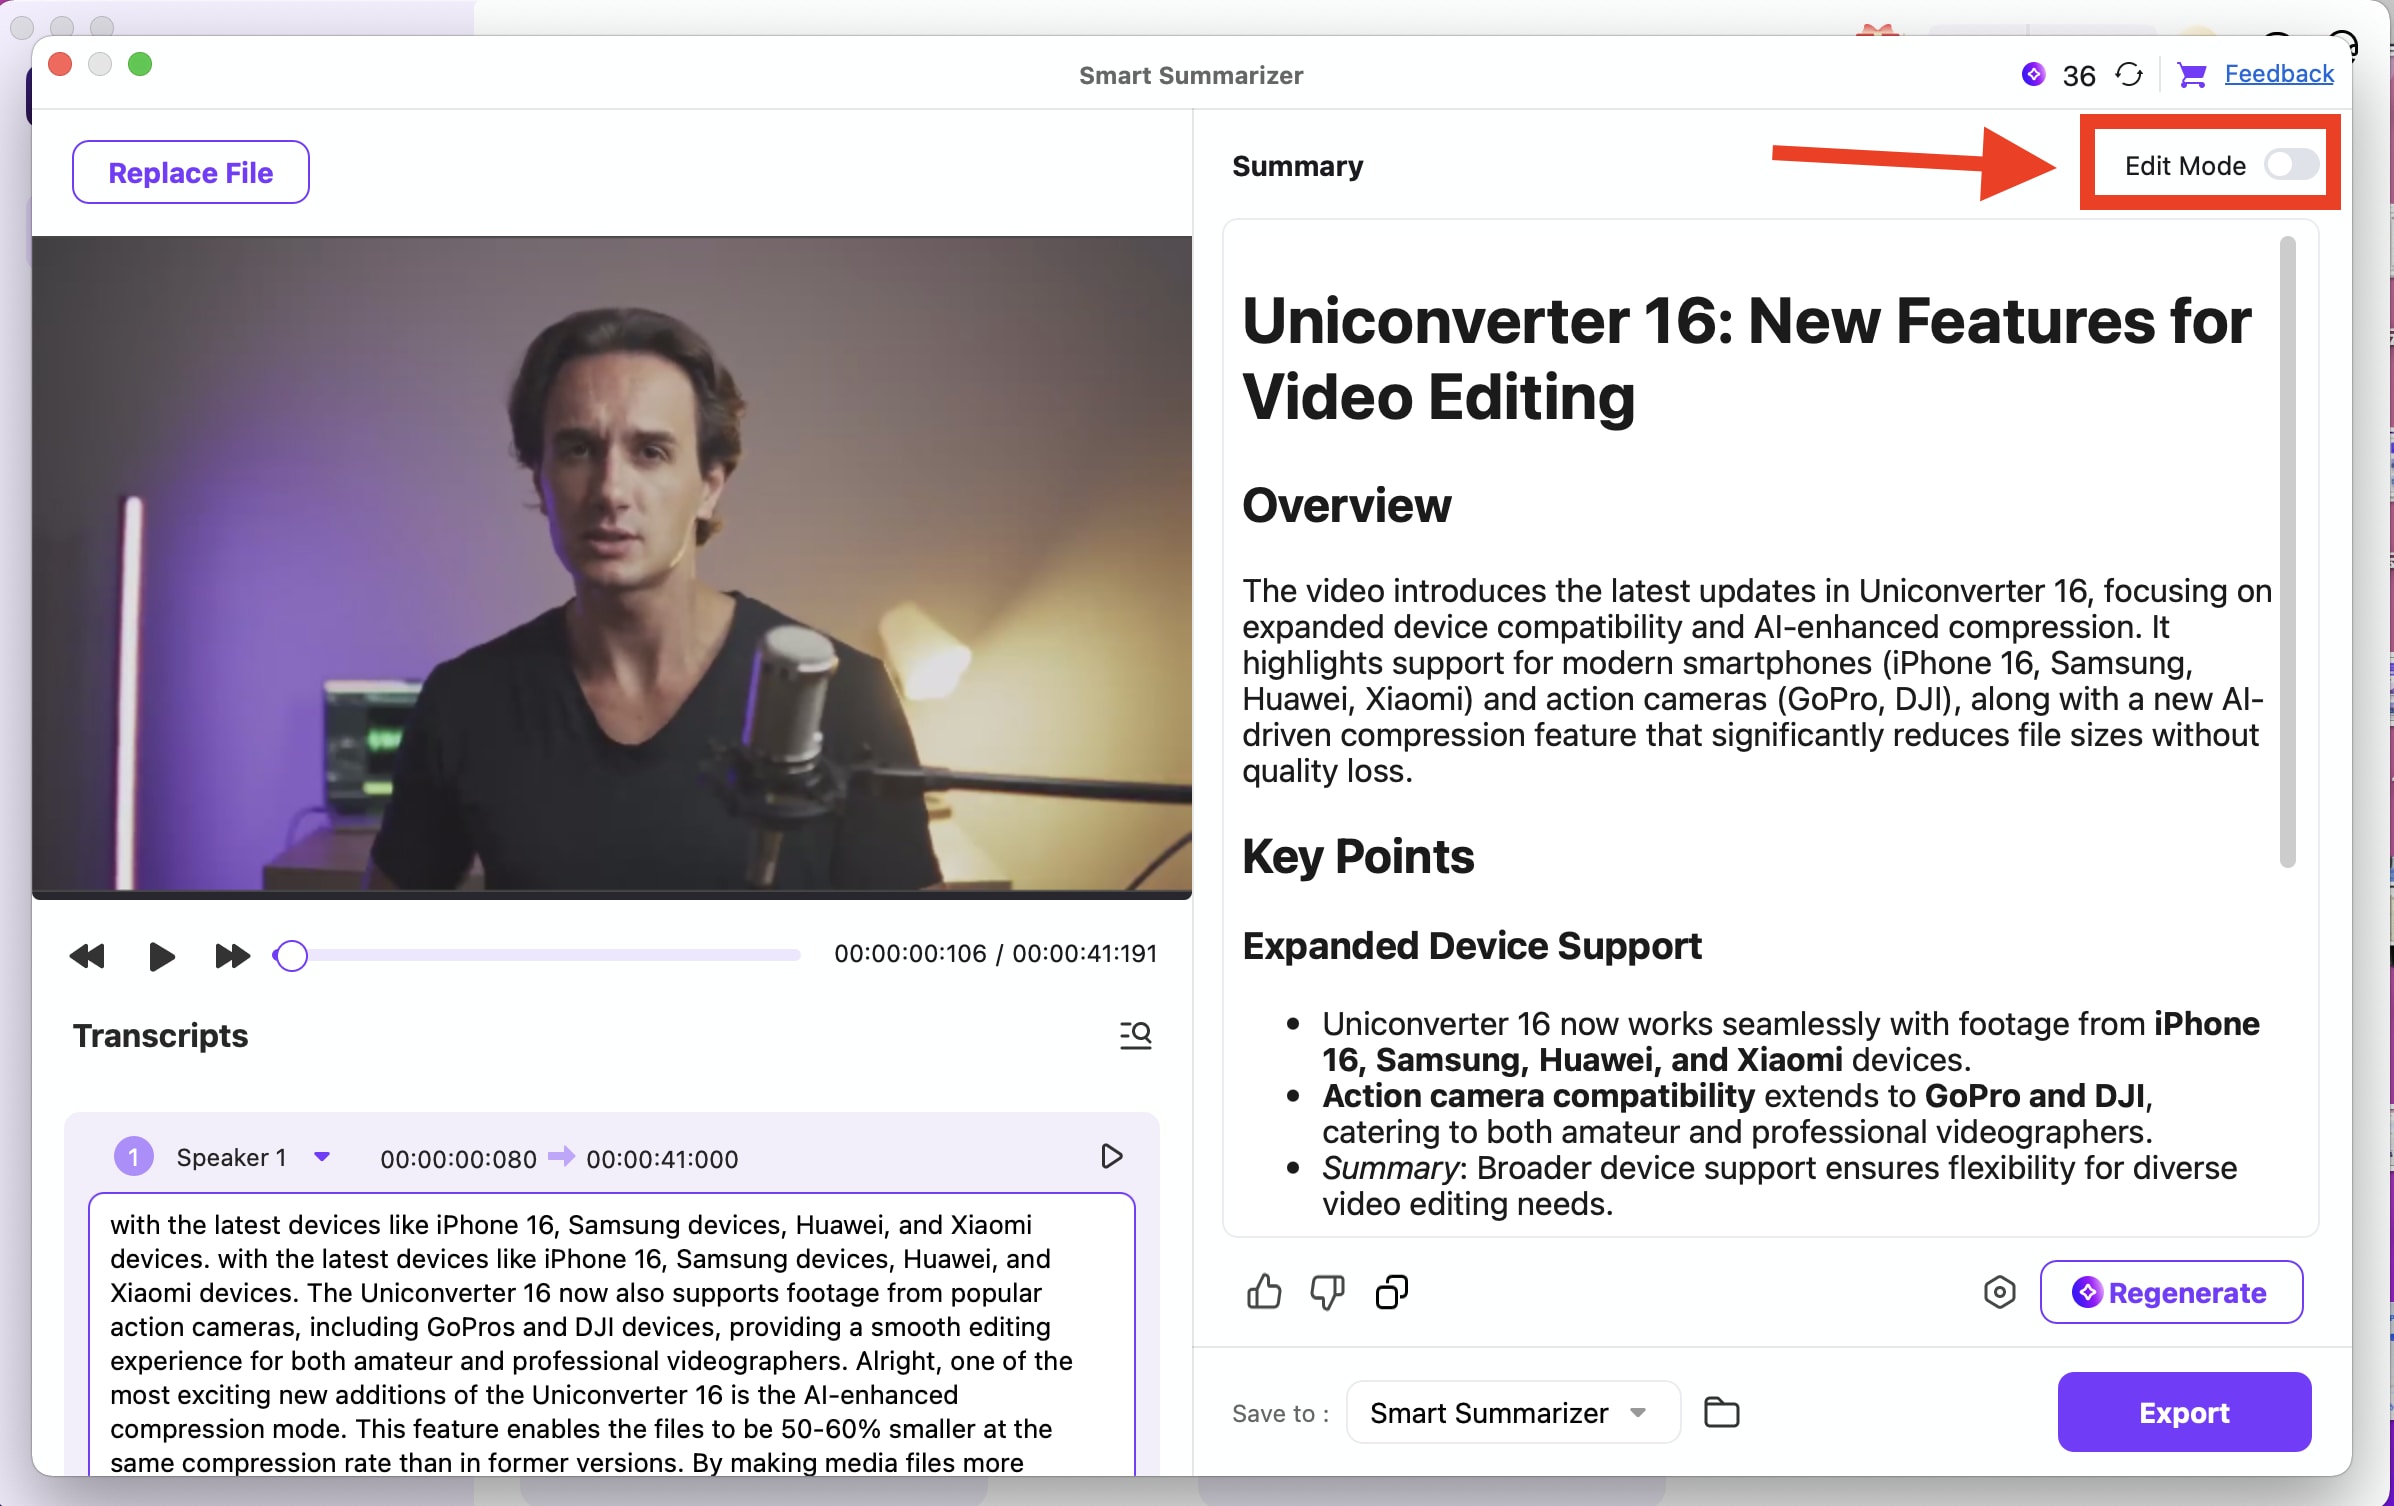Click the thumbs down icon
This screenshot has height=1506, width=2394.
1327,1292
